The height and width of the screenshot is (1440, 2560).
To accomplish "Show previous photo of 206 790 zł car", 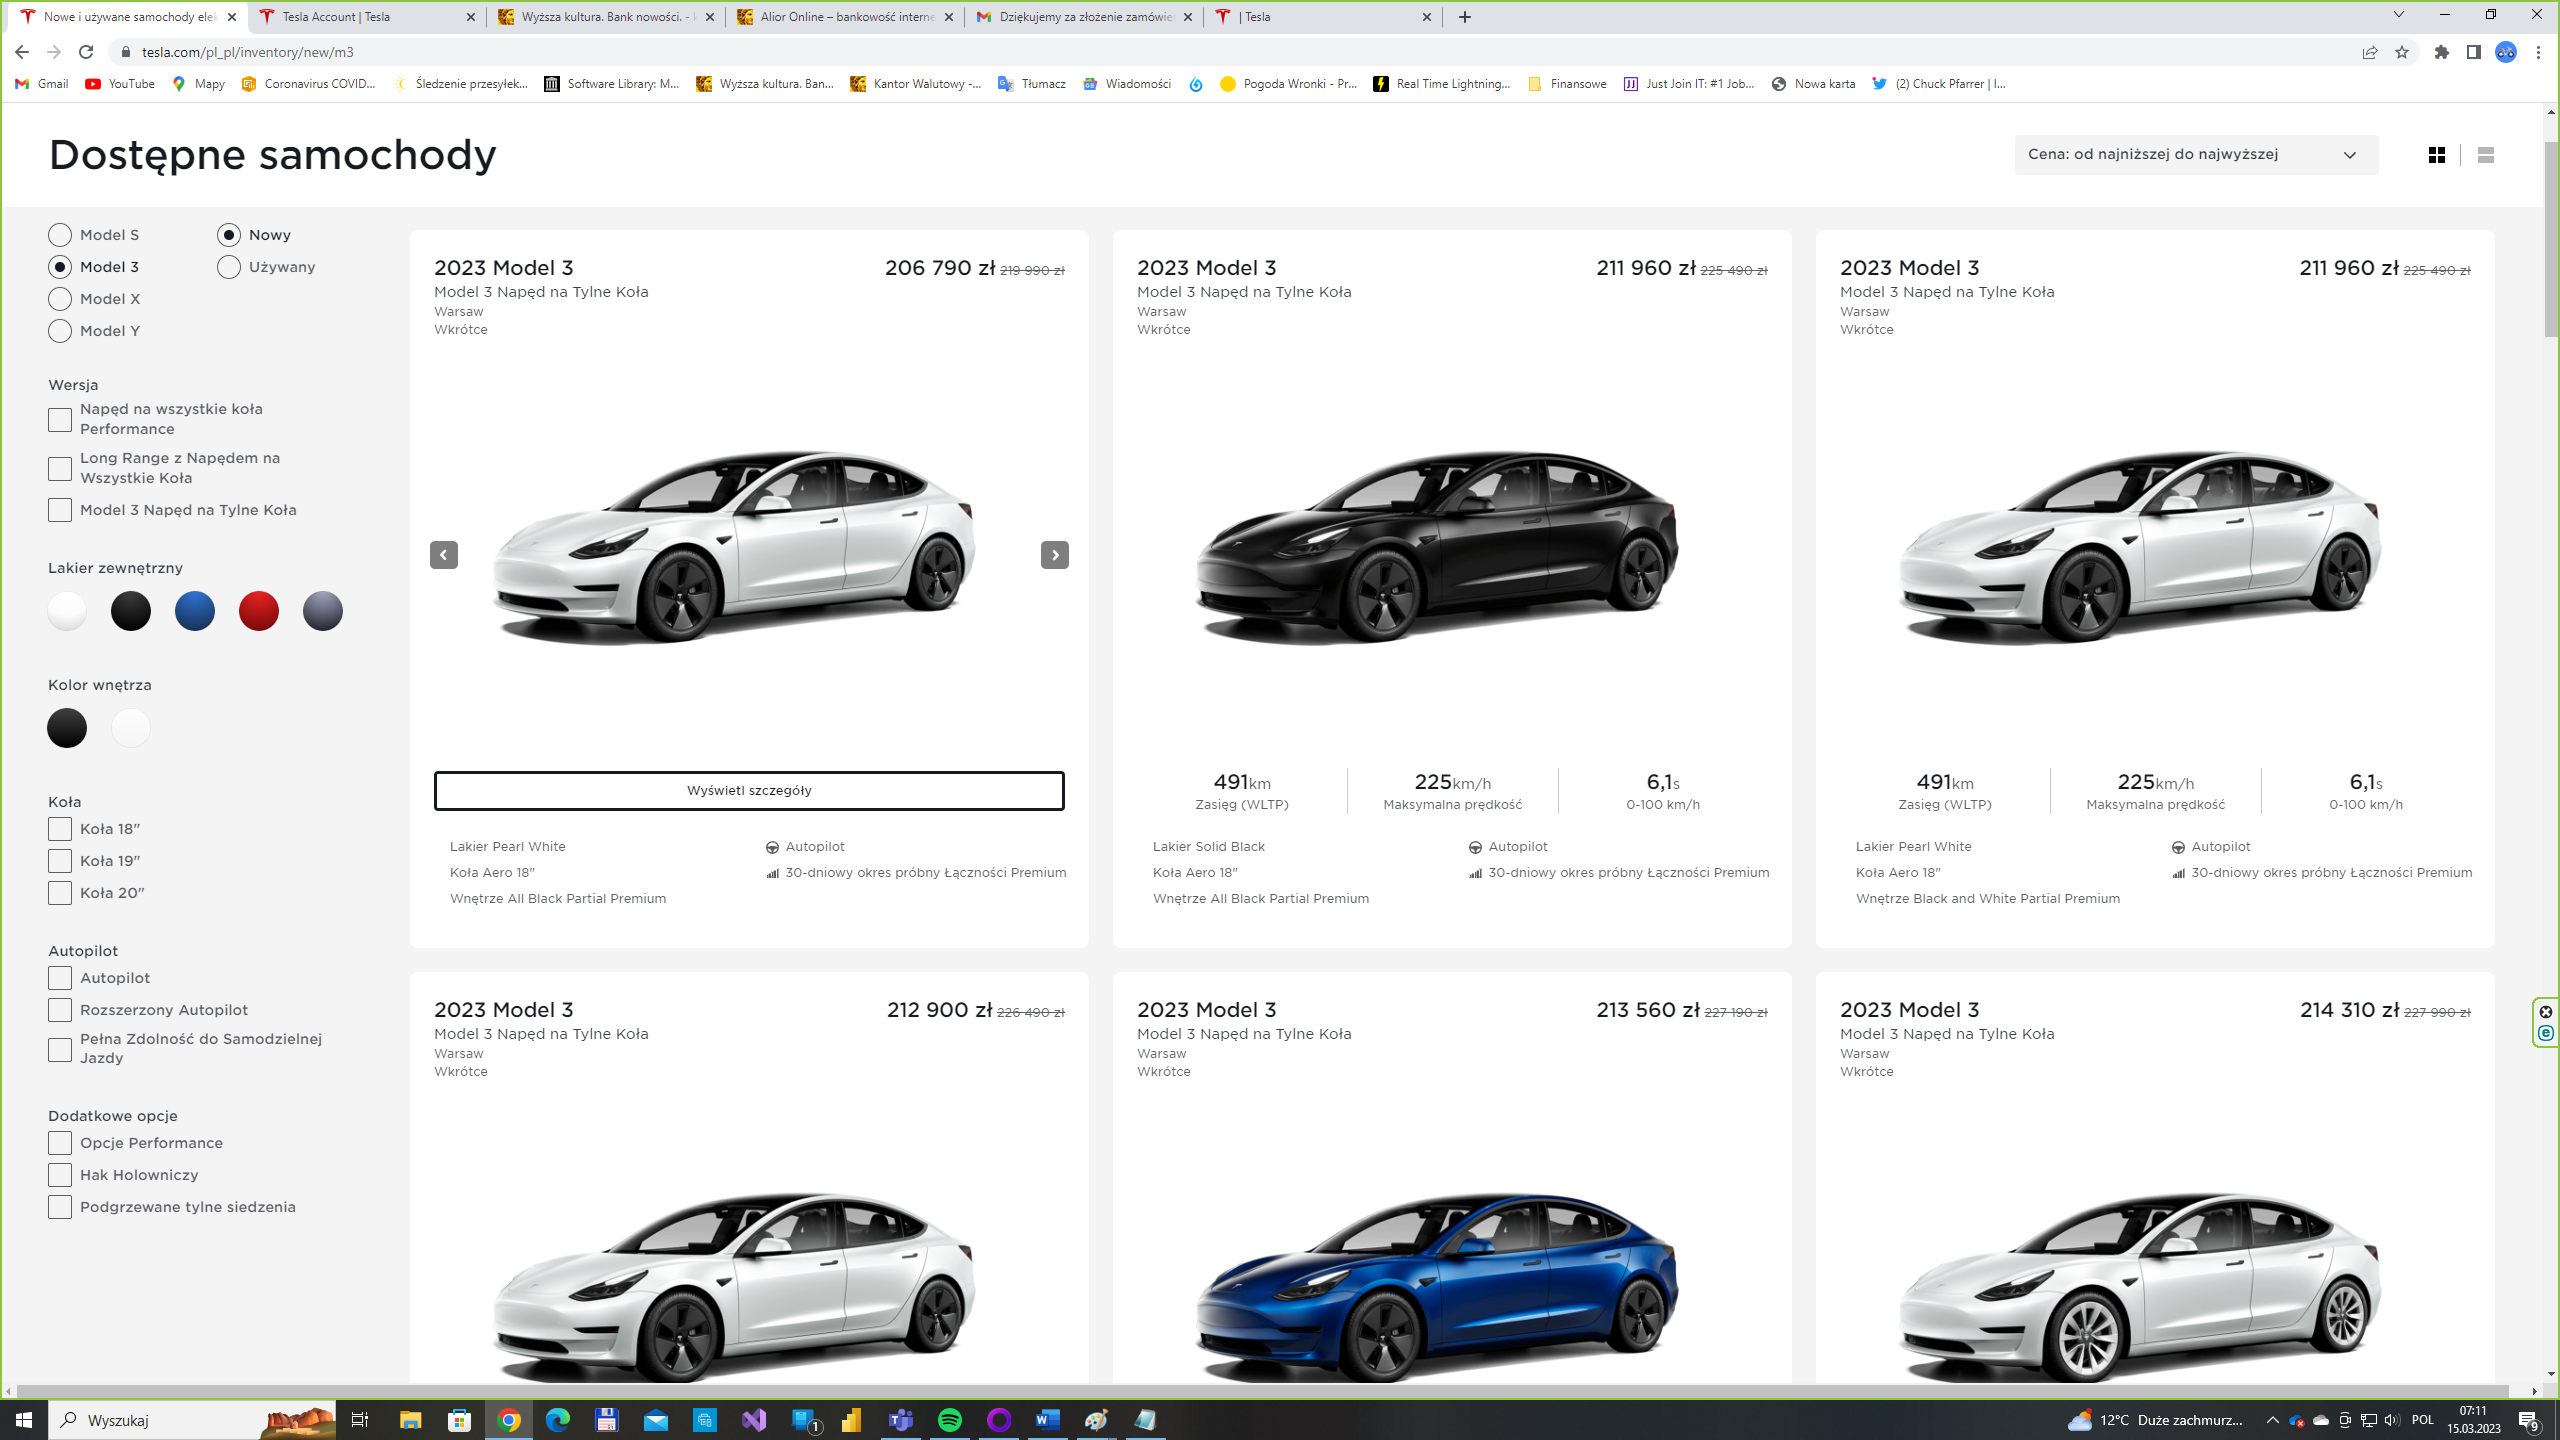I will coord(444,555).
